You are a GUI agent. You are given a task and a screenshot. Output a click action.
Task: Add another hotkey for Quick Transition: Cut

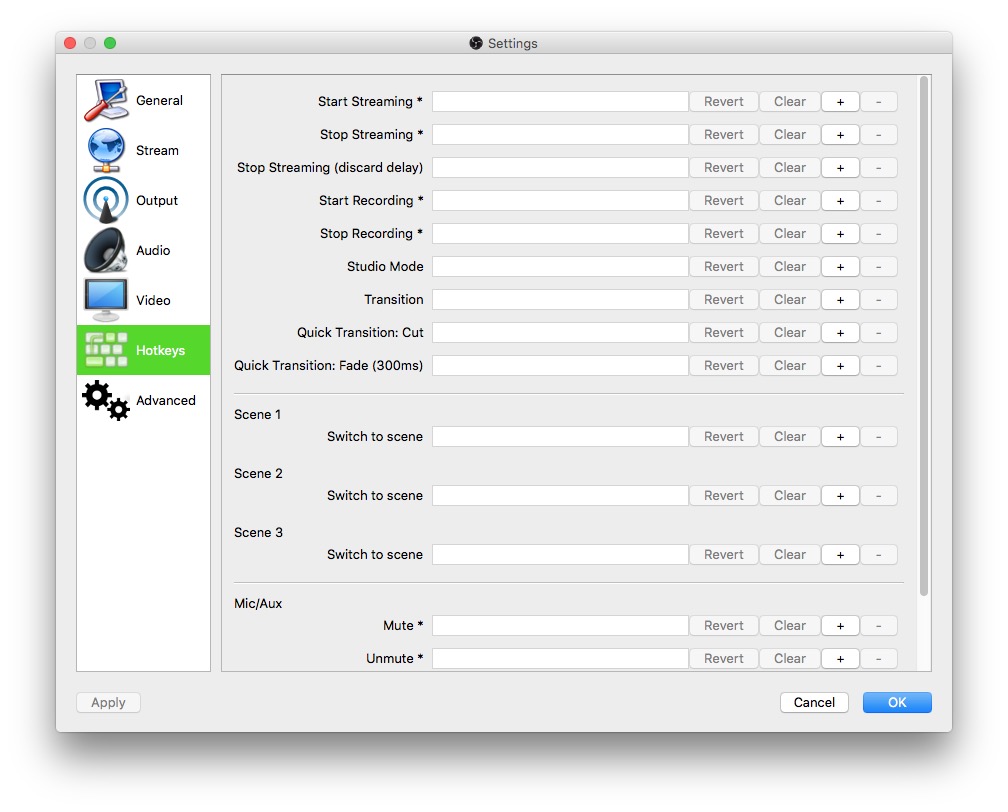pyautogui.click(x=840, y=332)
